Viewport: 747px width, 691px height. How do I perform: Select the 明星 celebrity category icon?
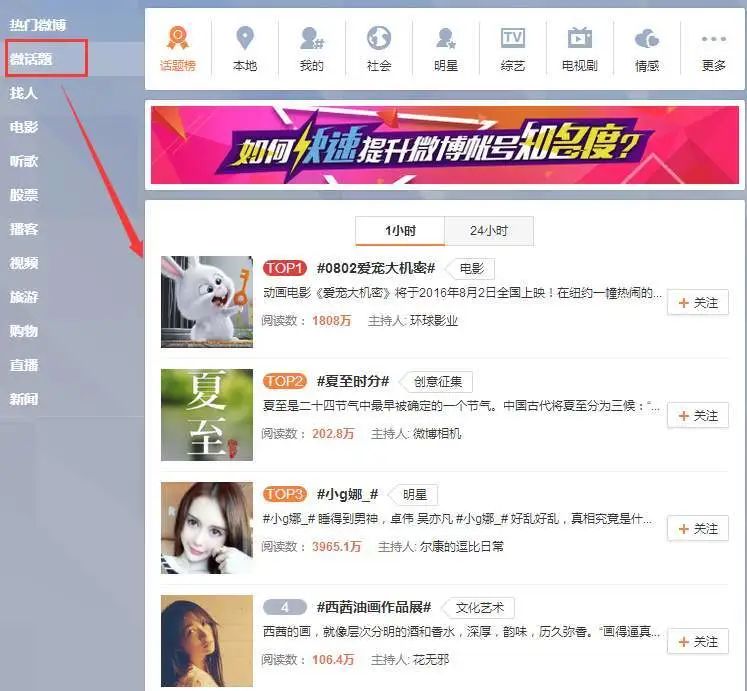coord(446,40)
